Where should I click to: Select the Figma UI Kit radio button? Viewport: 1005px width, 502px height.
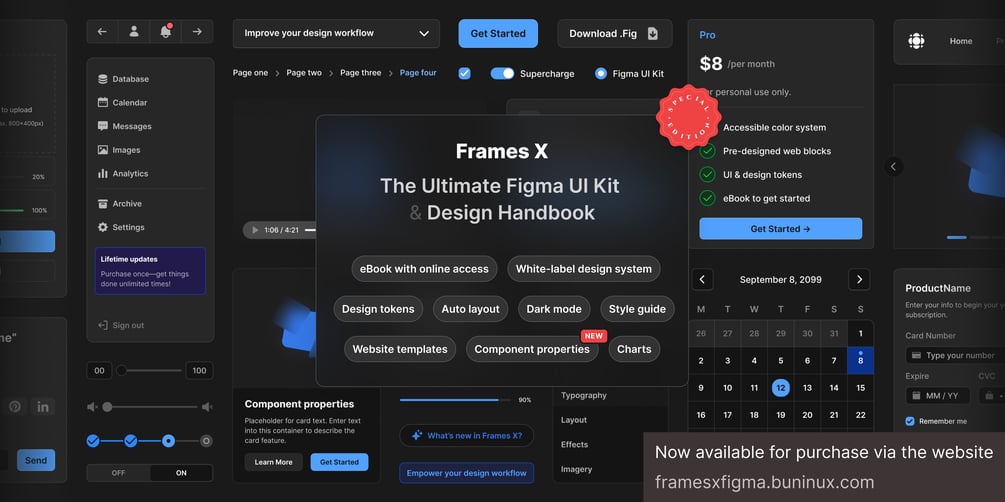pos(601,74)
